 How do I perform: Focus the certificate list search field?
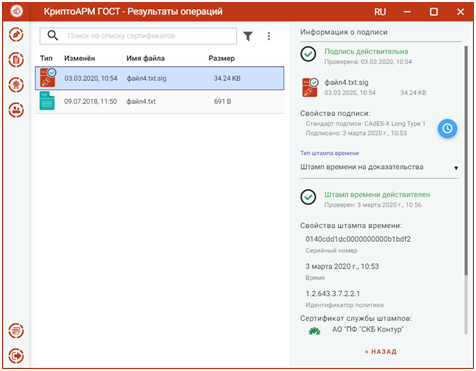pos(138,36)
